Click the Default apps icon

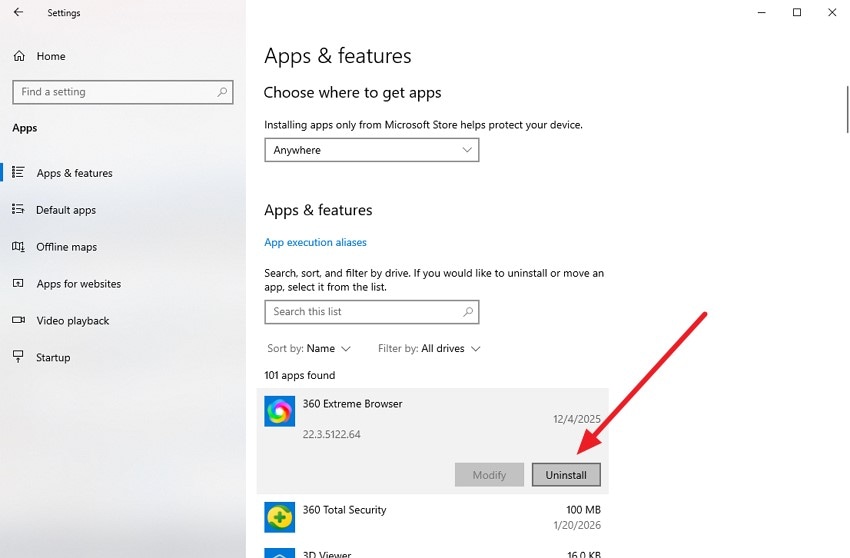18,209
